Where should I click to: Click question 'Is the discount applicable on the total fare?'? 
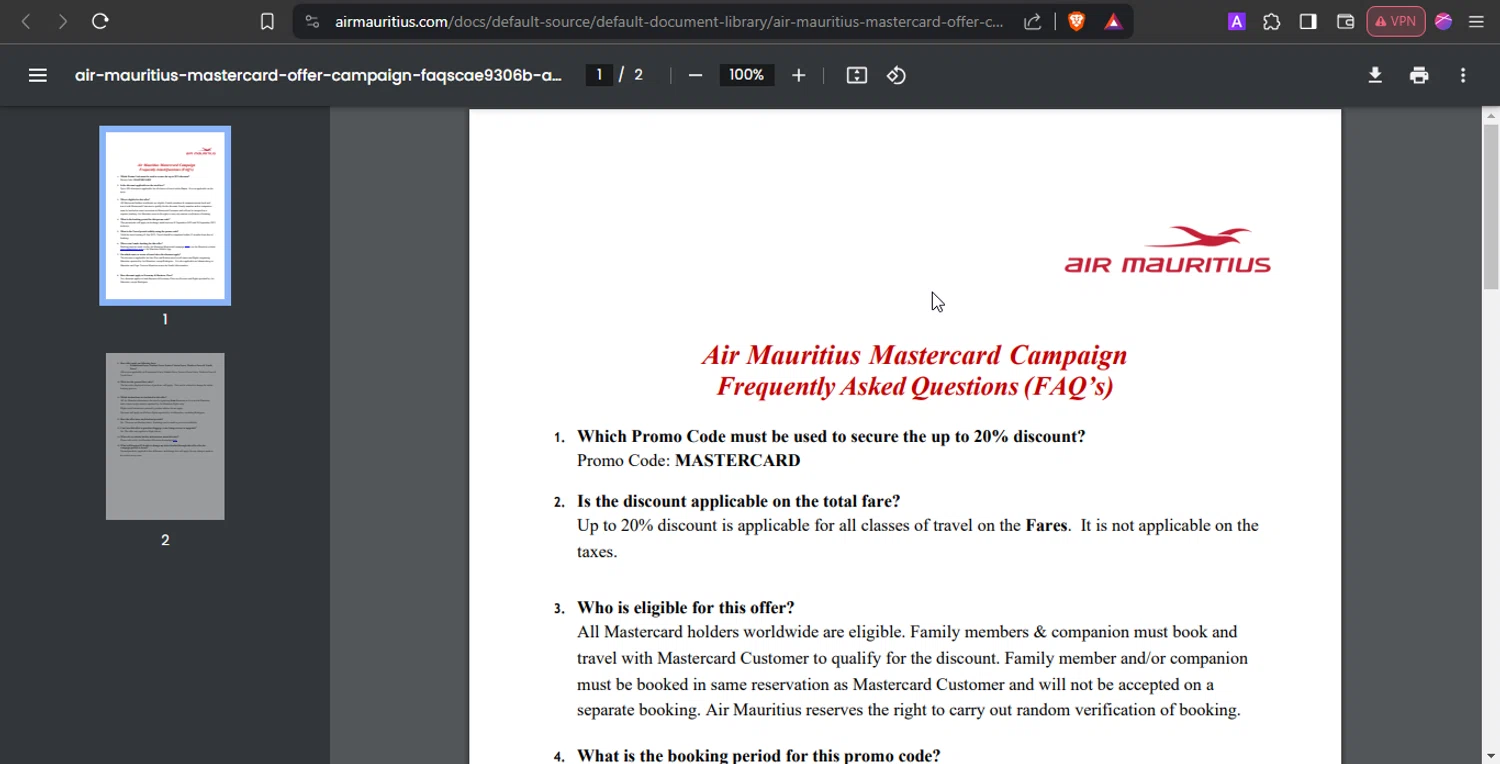tap(739, 501)
